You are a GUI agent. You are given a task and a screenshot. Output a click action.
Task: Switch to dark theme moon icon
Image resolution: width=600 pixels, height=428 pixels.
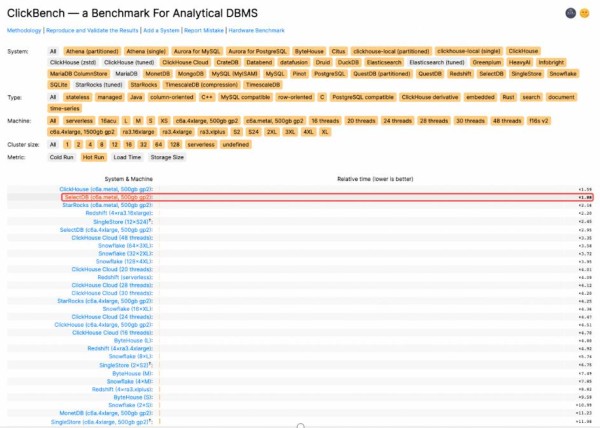coord(571,13)
